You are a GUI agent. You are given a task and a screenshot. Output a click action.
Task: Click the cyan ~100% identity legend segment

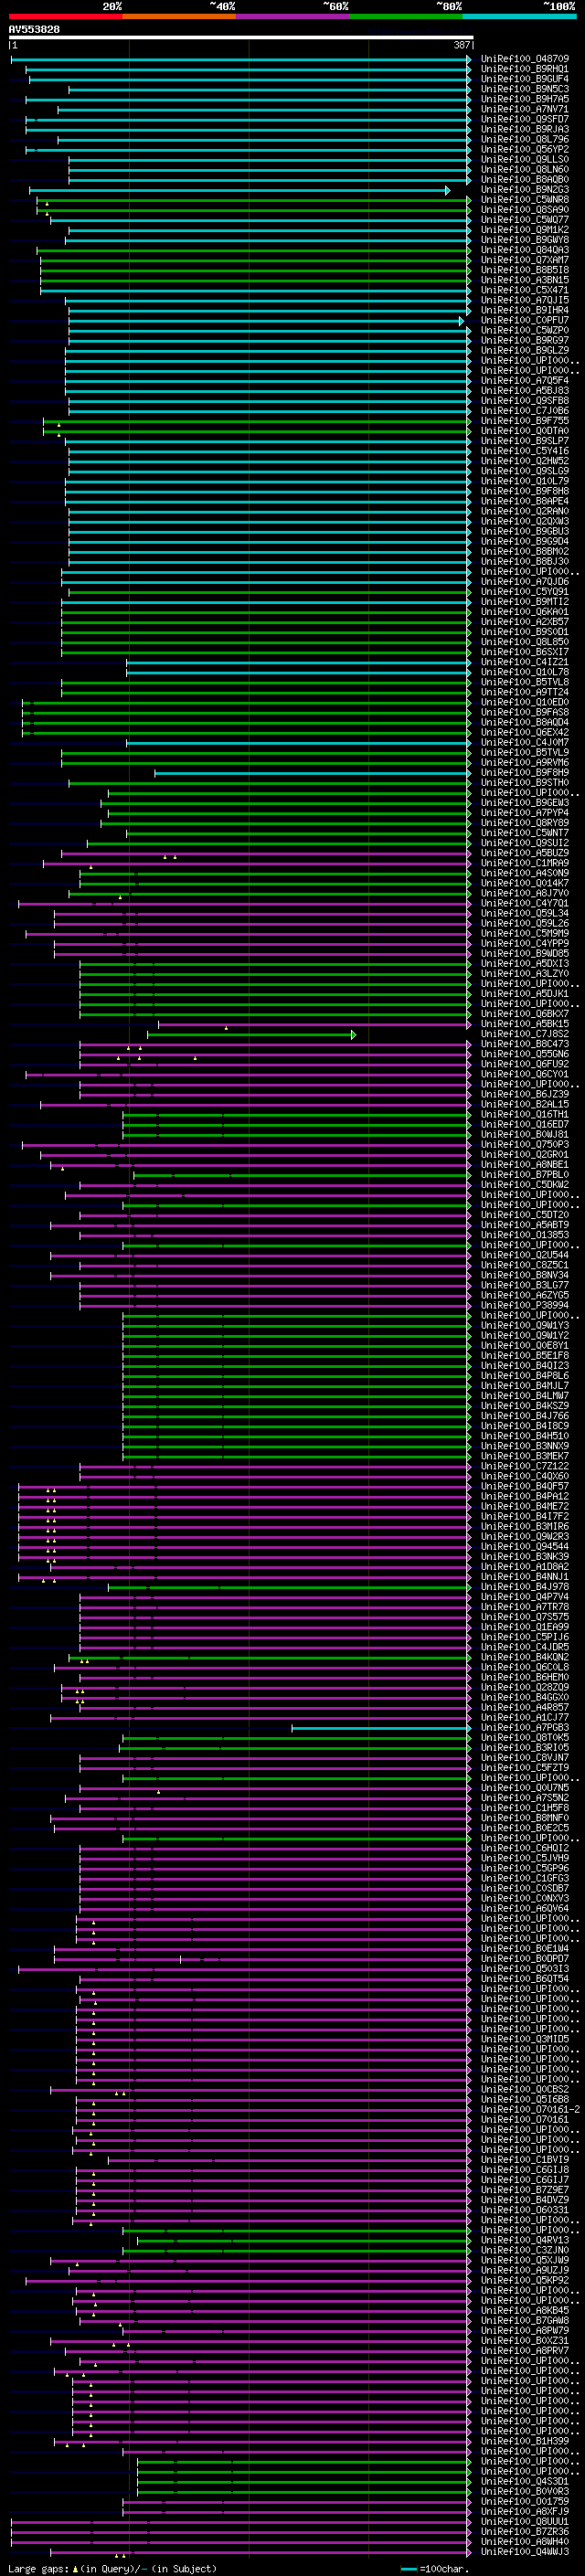(519, 16)
